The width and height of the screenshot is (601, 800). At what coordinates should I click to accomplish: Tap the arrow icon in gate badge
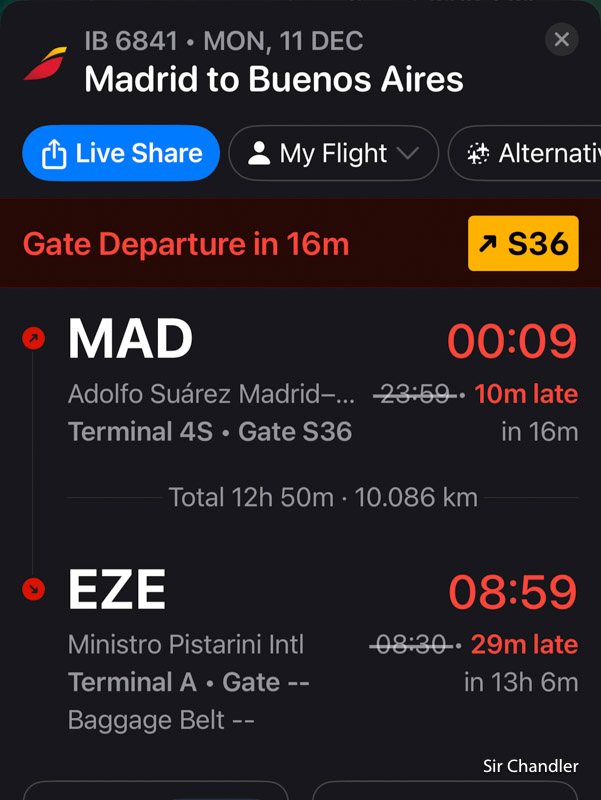(x=490, y=244)
